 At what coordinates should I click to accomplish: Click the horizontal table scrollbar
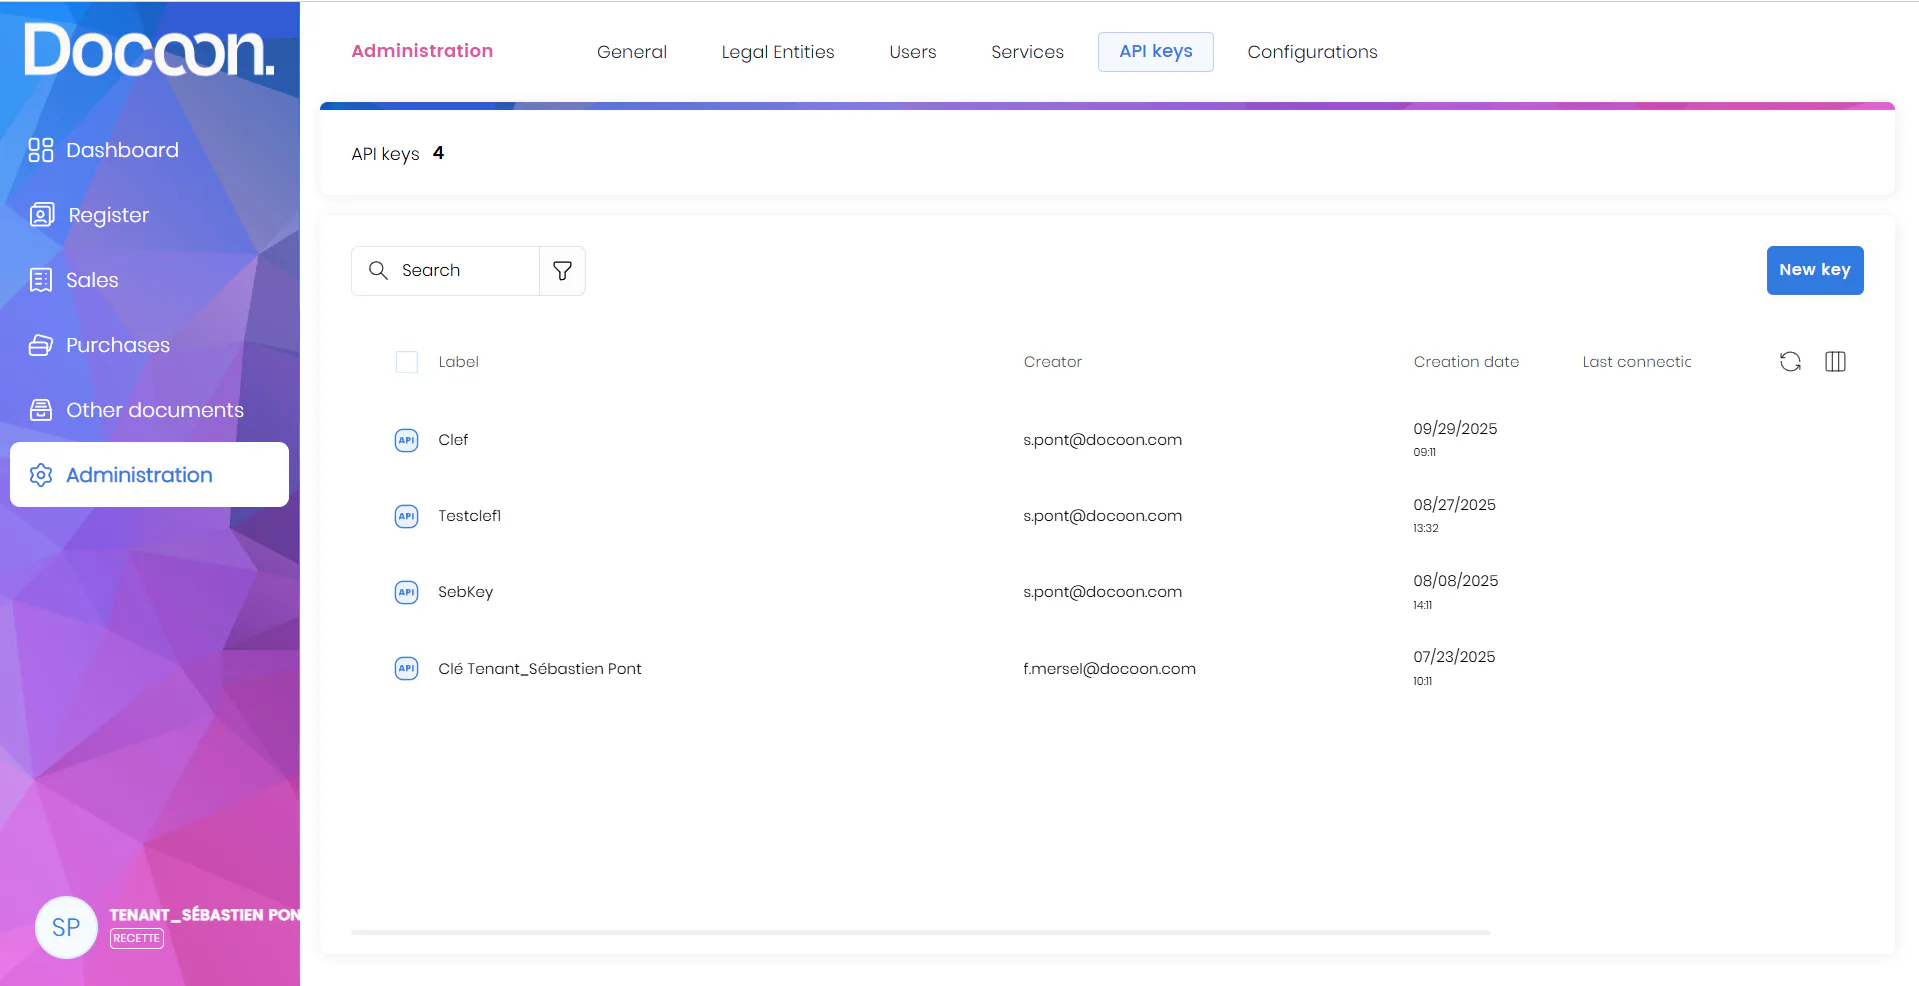coord(920,932)
